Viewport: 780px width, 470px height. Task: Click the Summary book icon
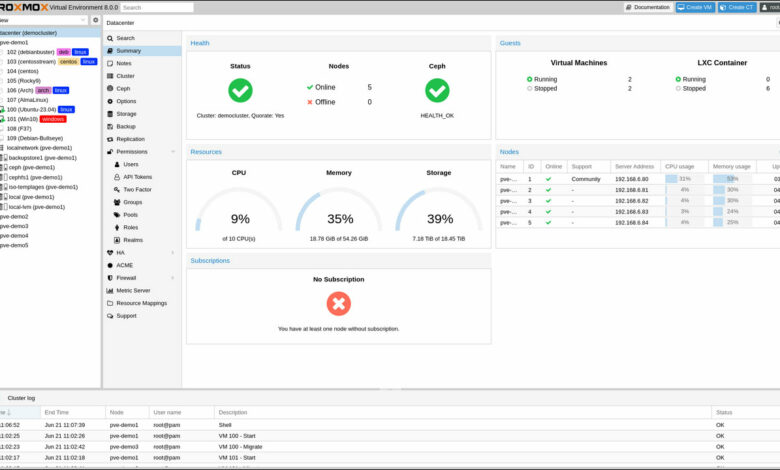pos(110,51)
